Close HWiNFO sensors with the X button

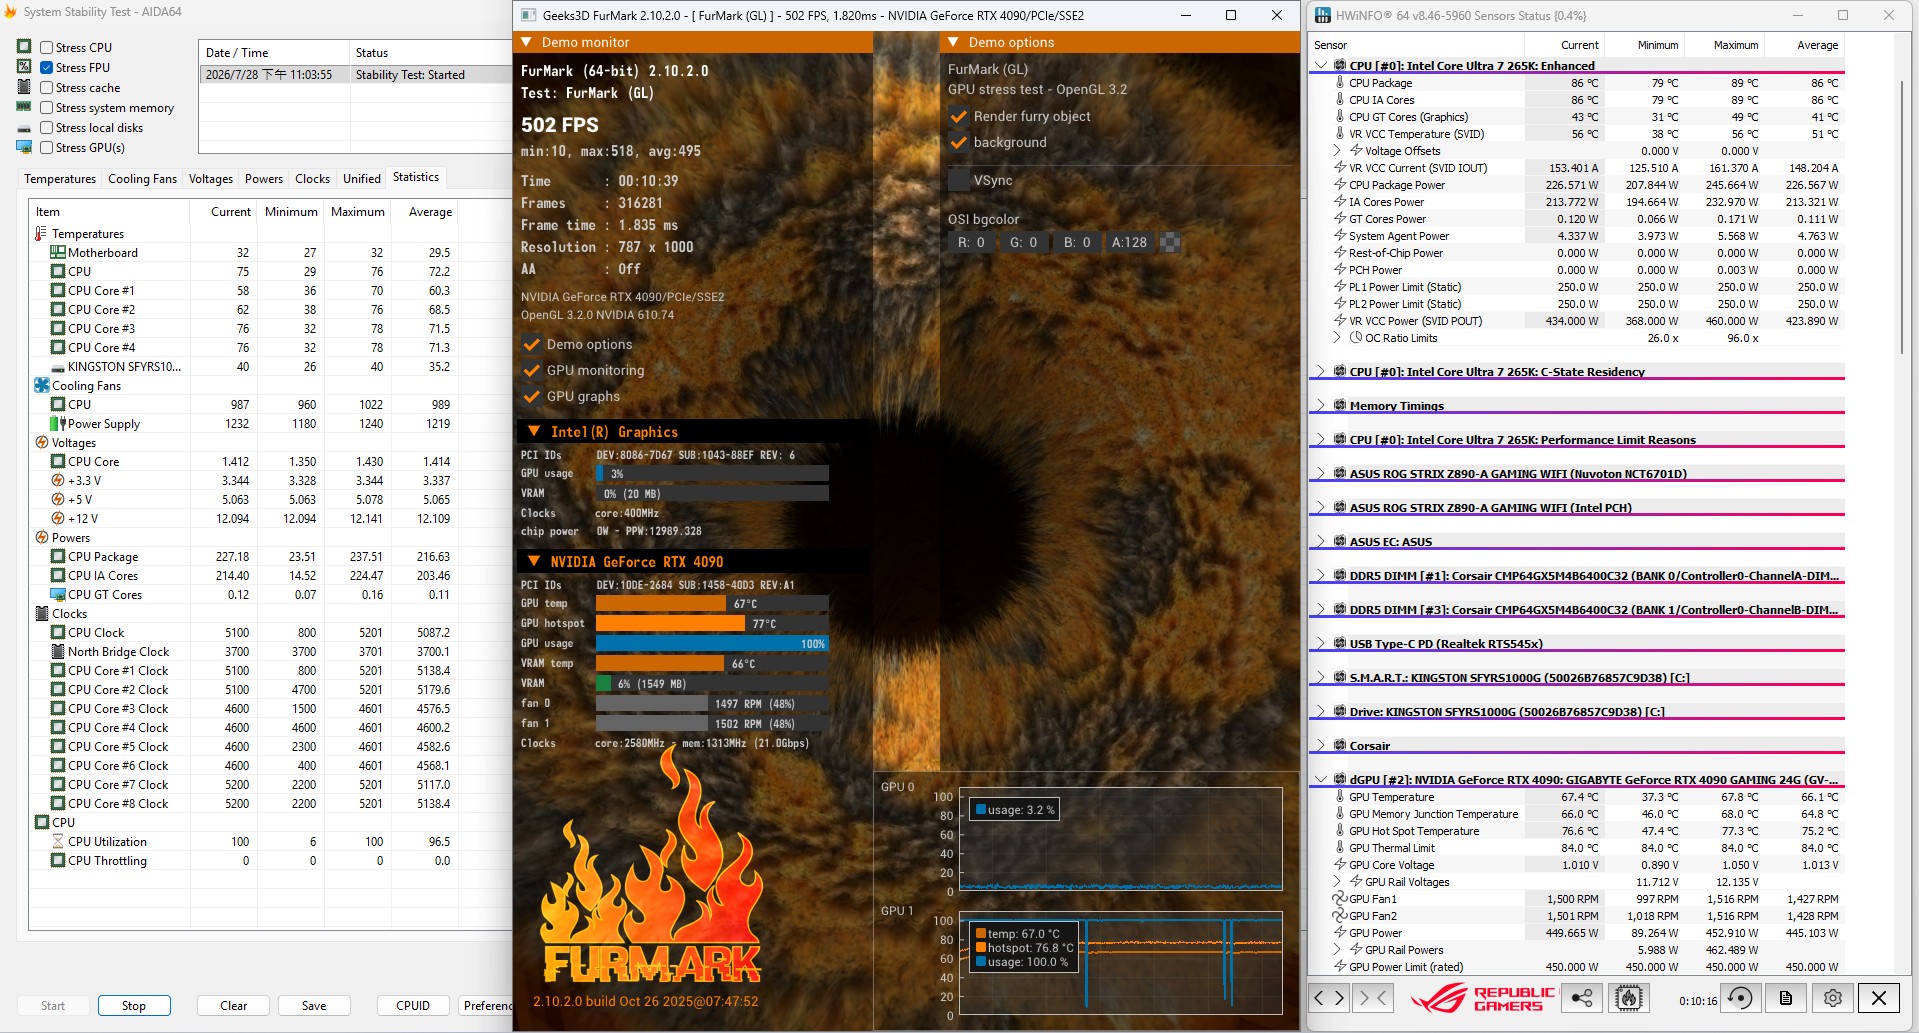(x=1879, y=998)
